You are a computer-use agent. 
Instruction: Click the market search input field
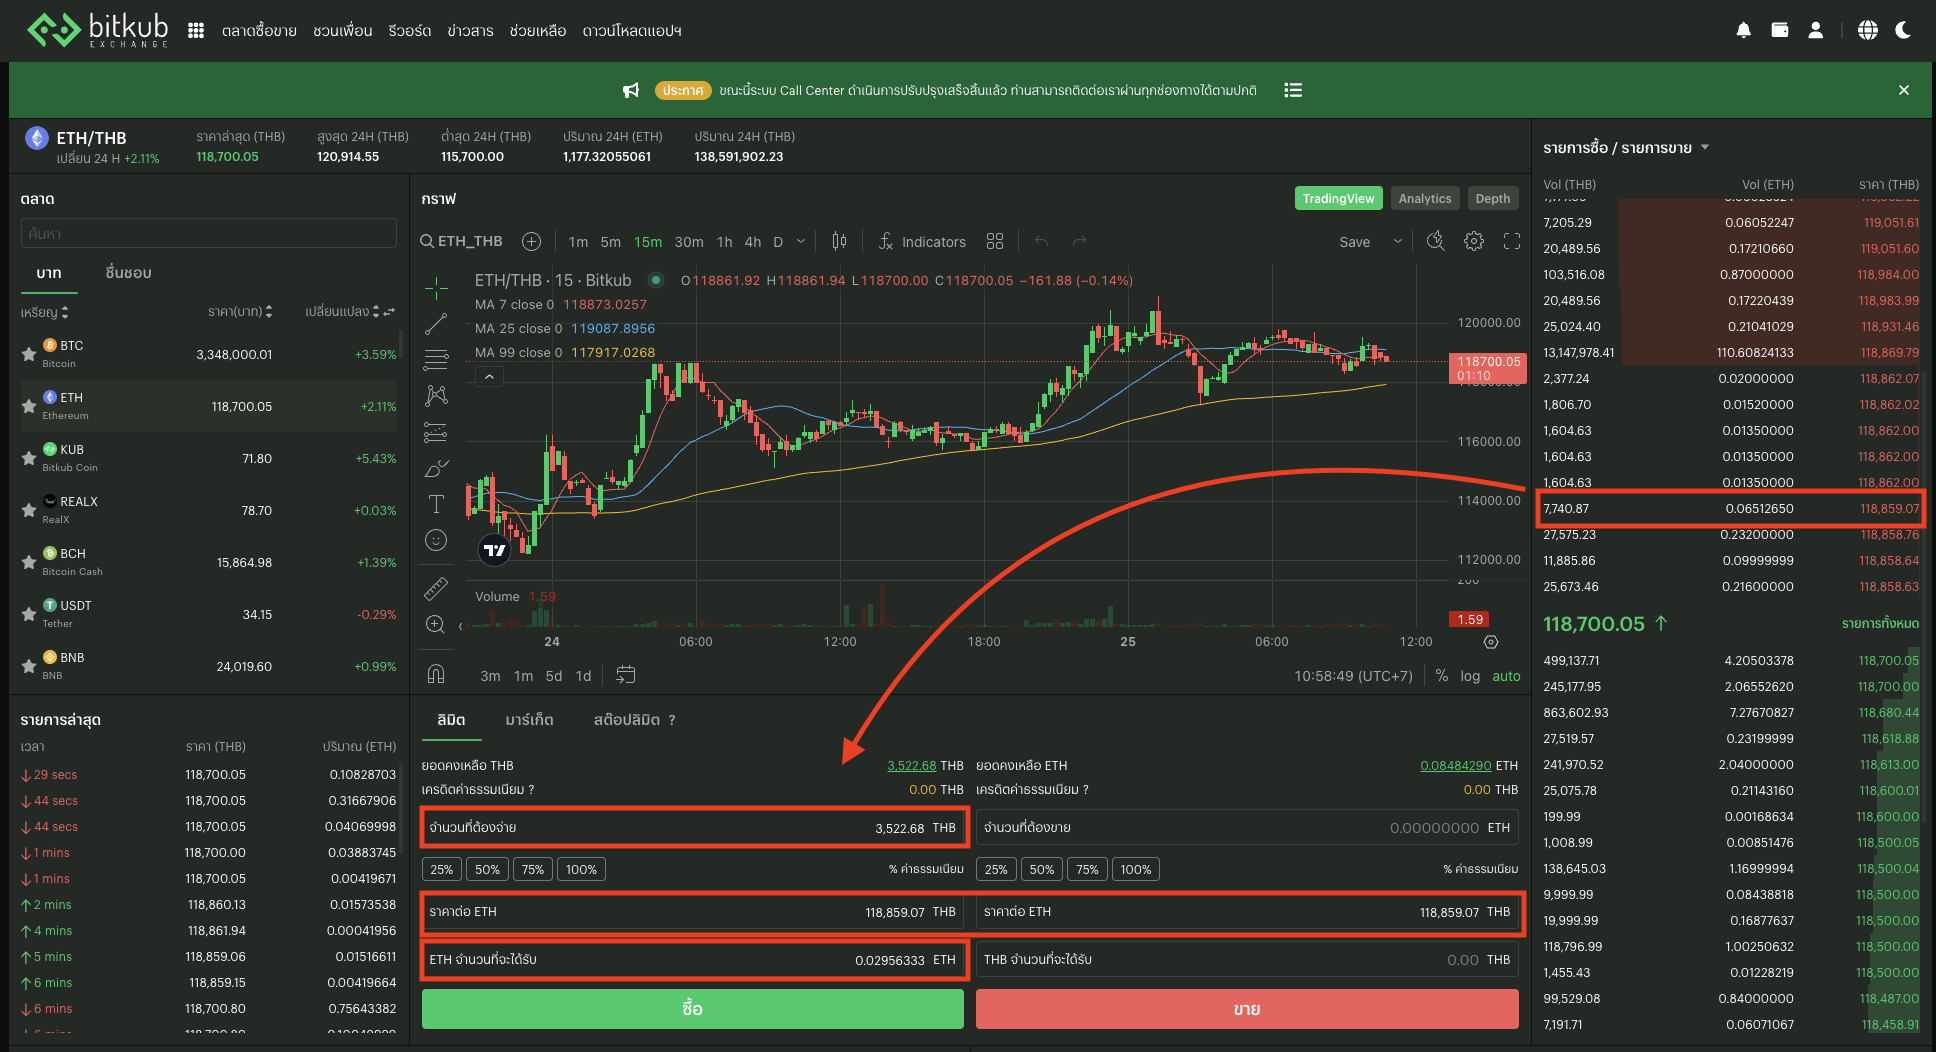(208, 233)
